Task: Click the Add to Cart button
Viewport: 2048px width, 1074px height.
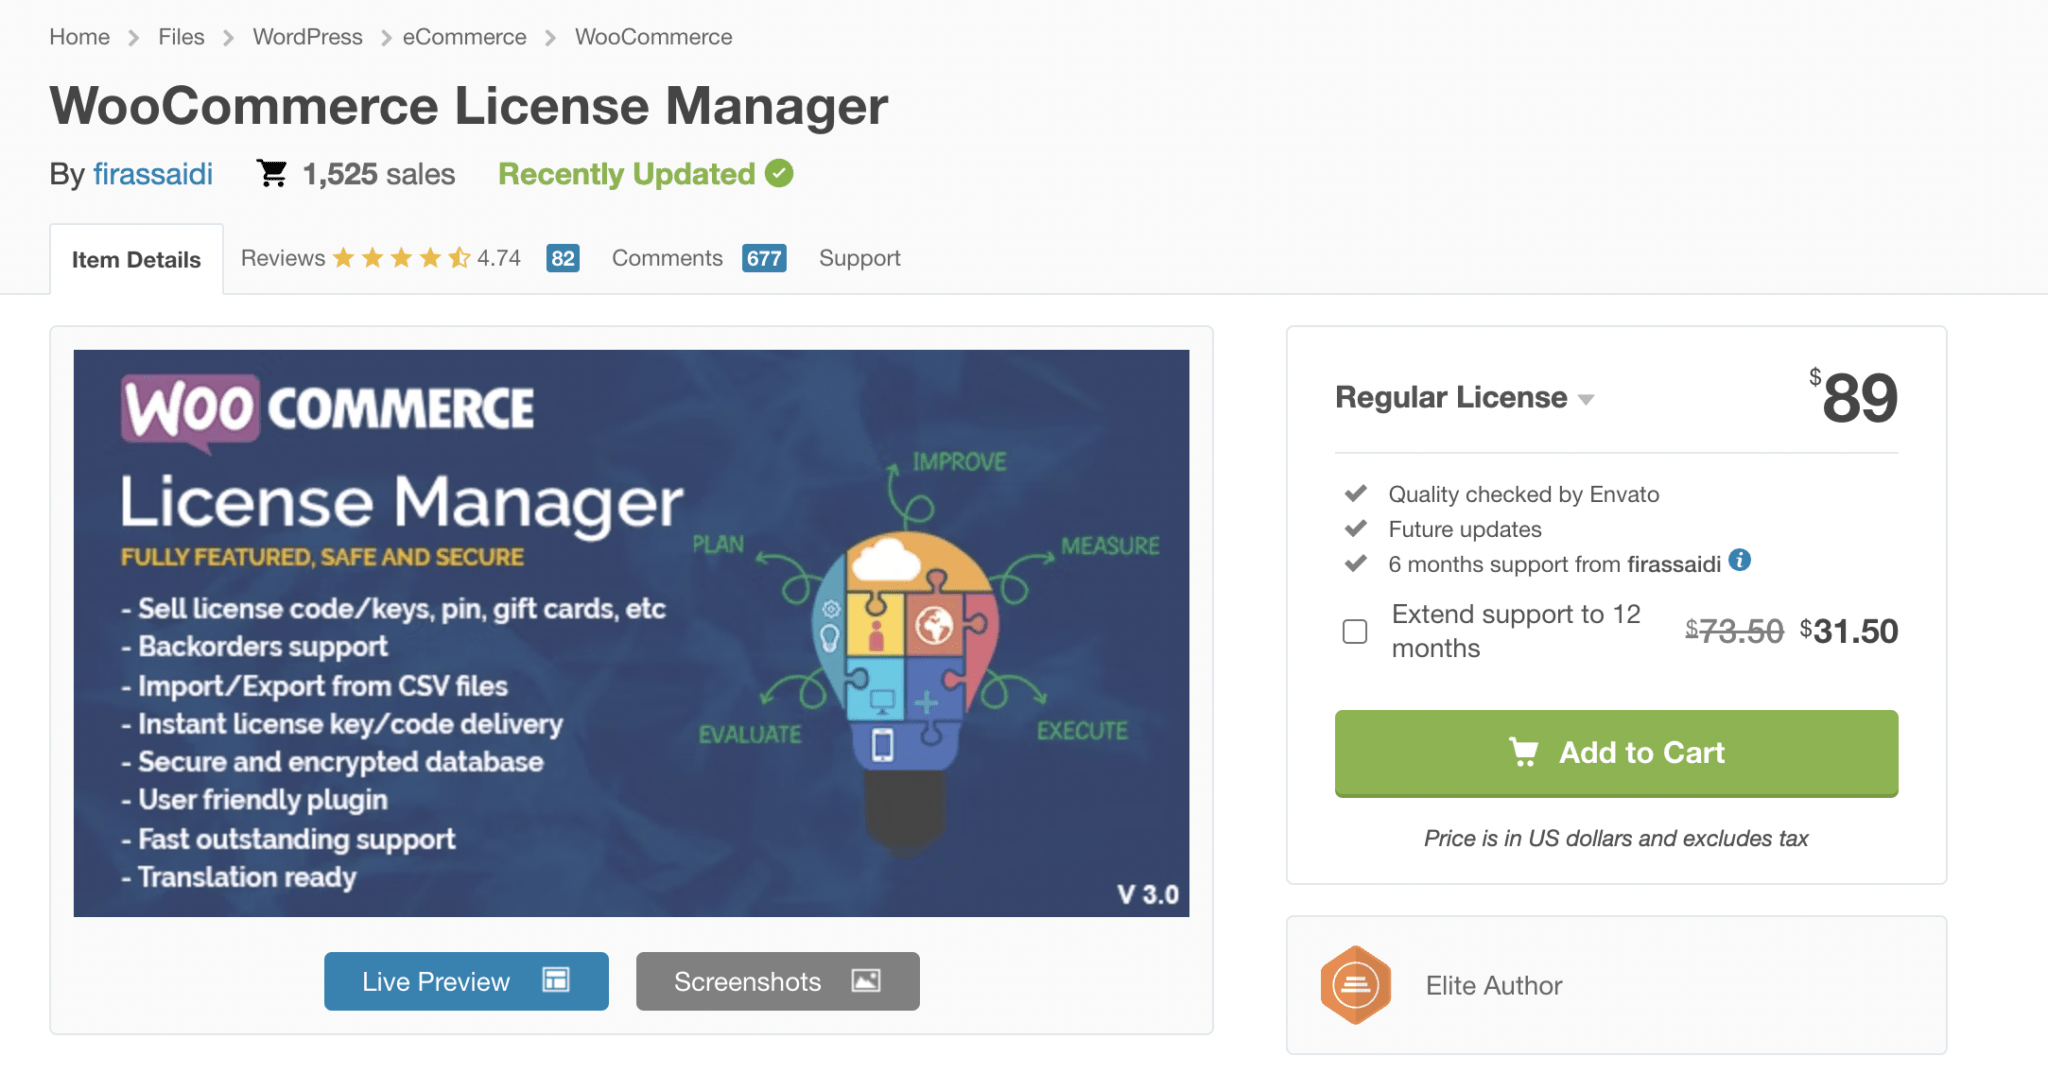Action: tap(1615, 752)
